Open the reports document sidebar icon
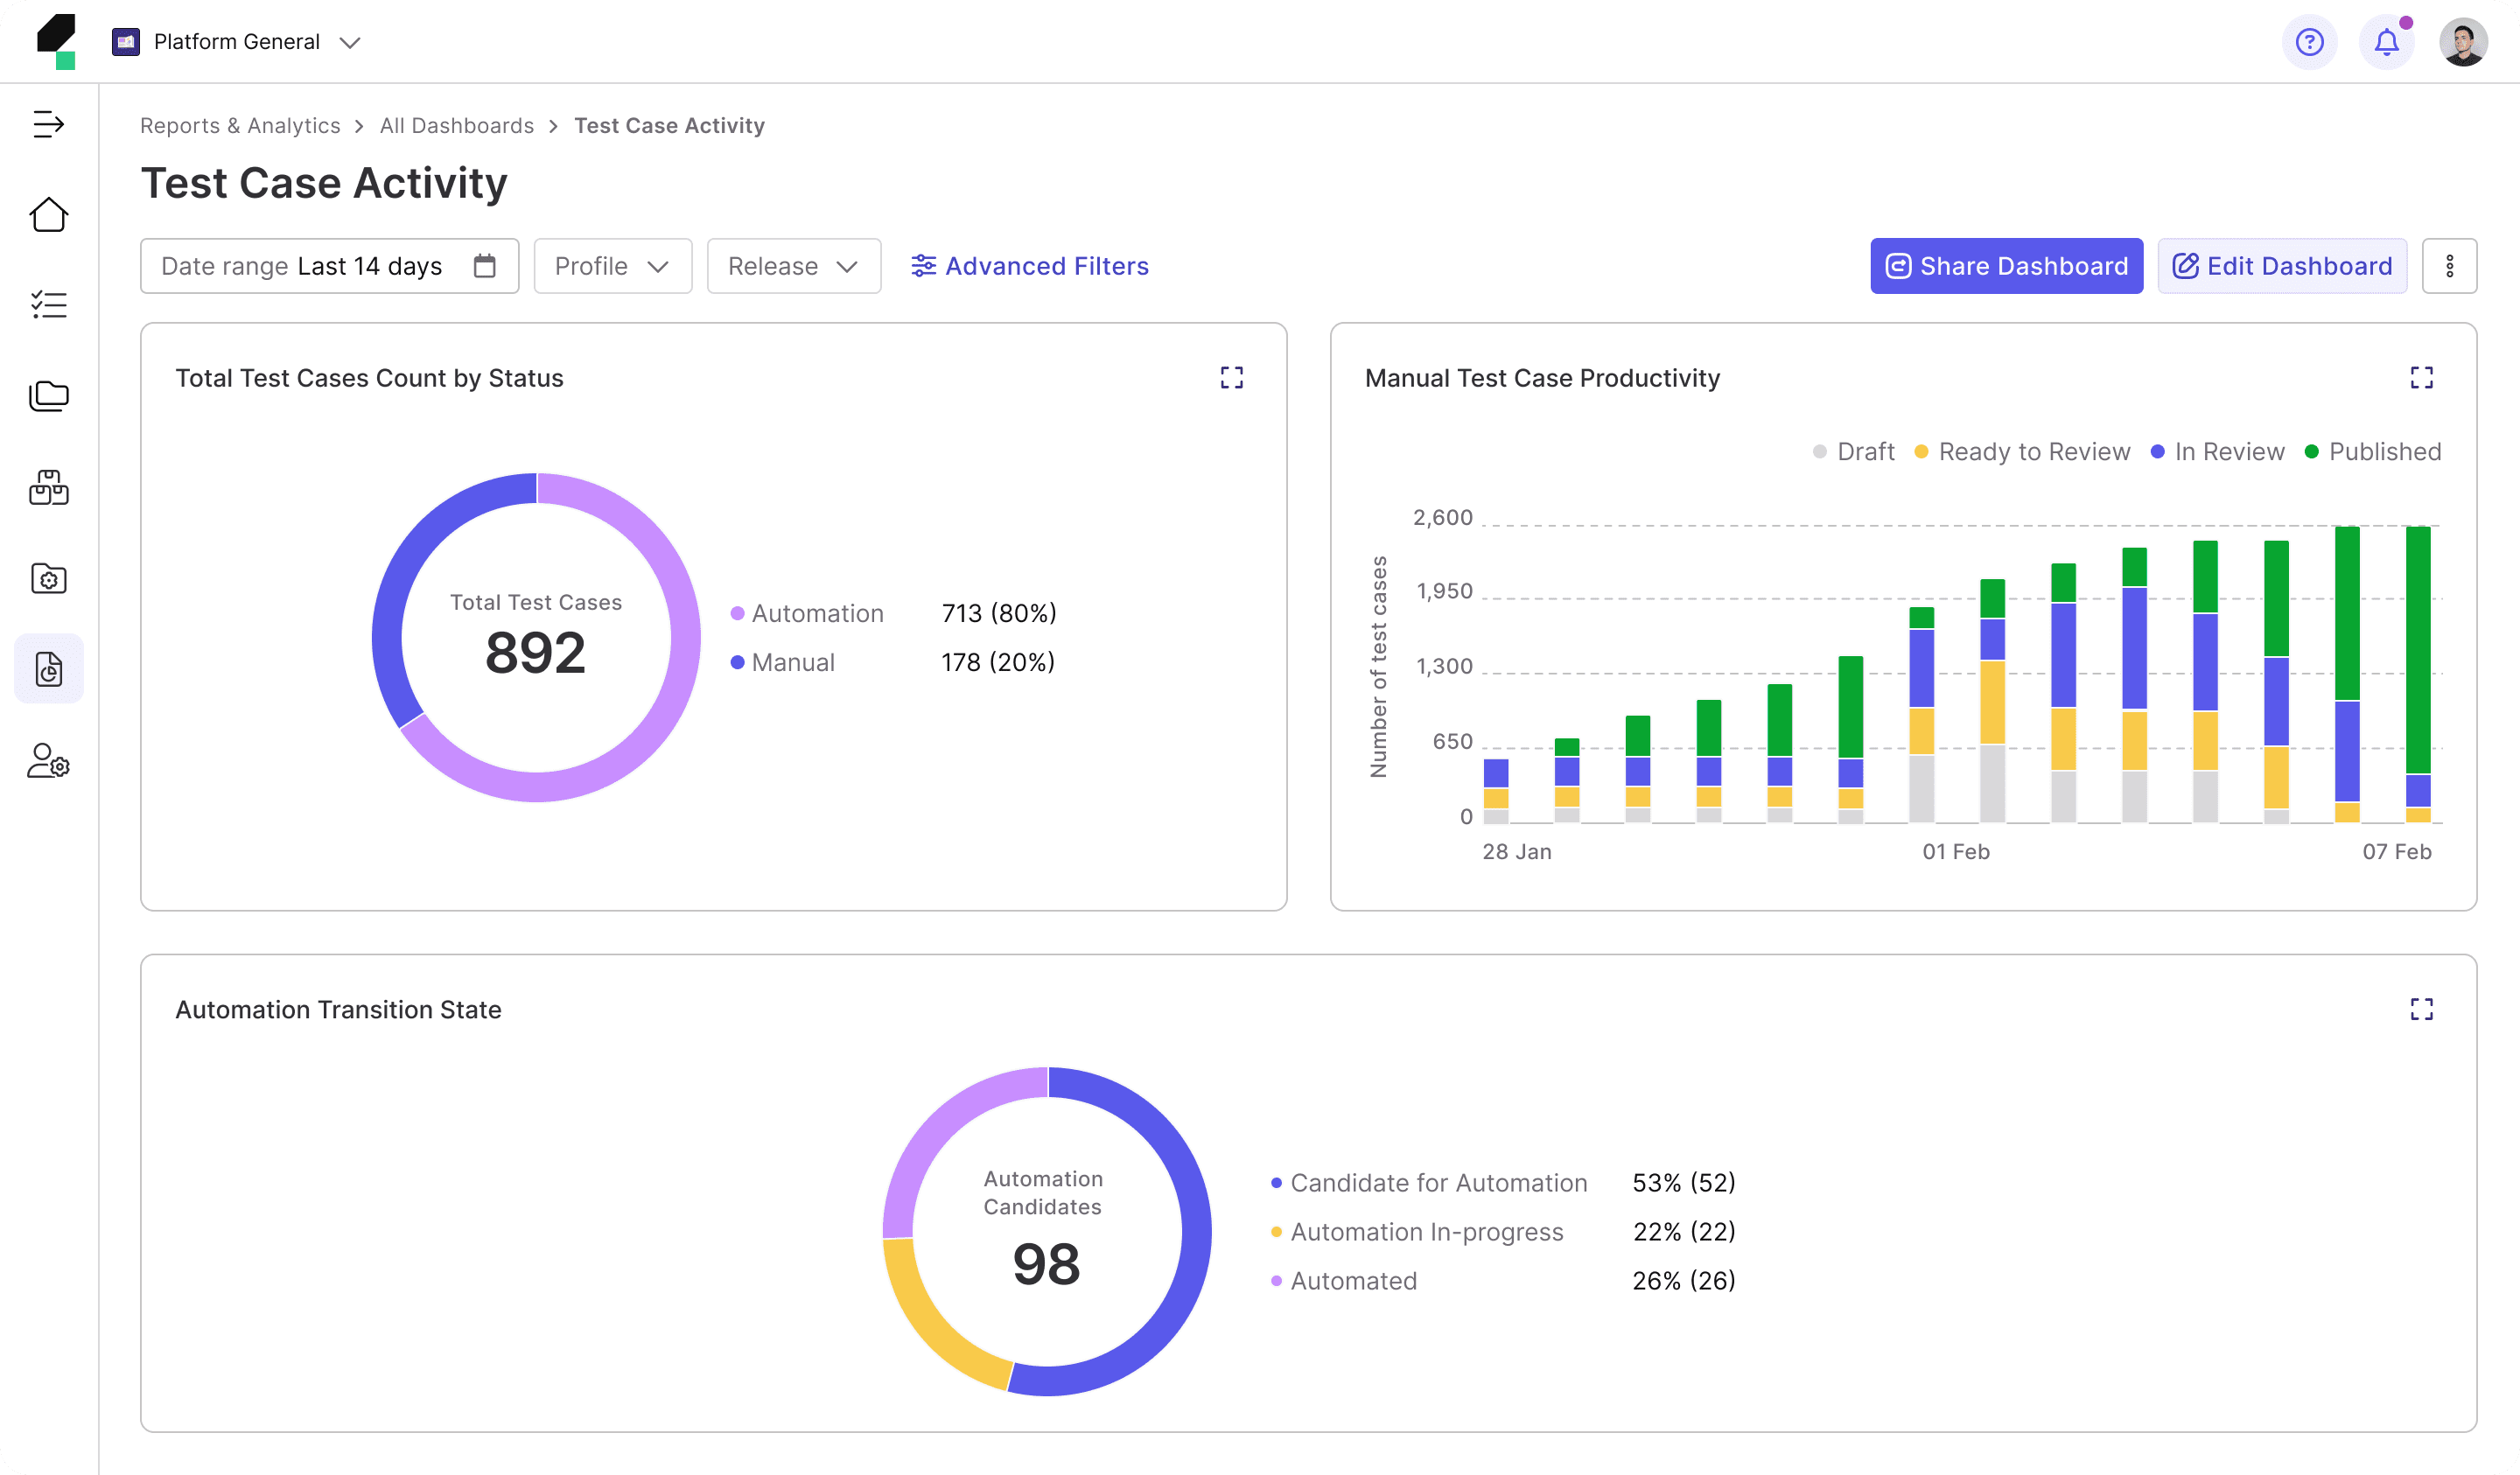This screenshot has width=2520, height=1475. (48, 668)
